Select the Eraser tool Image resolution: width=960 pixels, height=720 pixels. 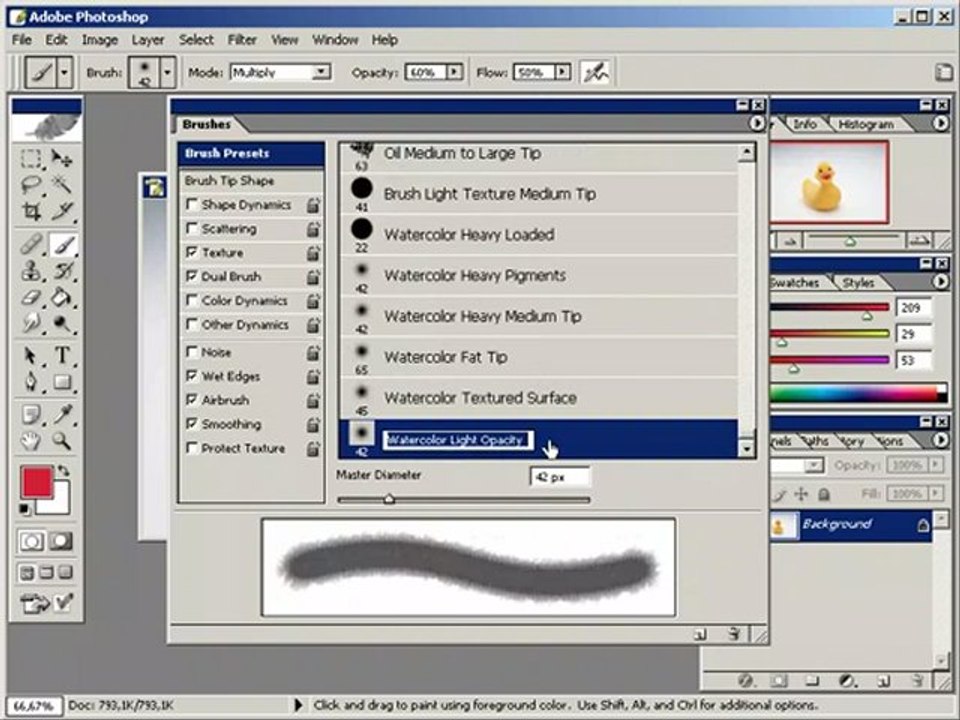pyautogui.click(x=31, y=298)
